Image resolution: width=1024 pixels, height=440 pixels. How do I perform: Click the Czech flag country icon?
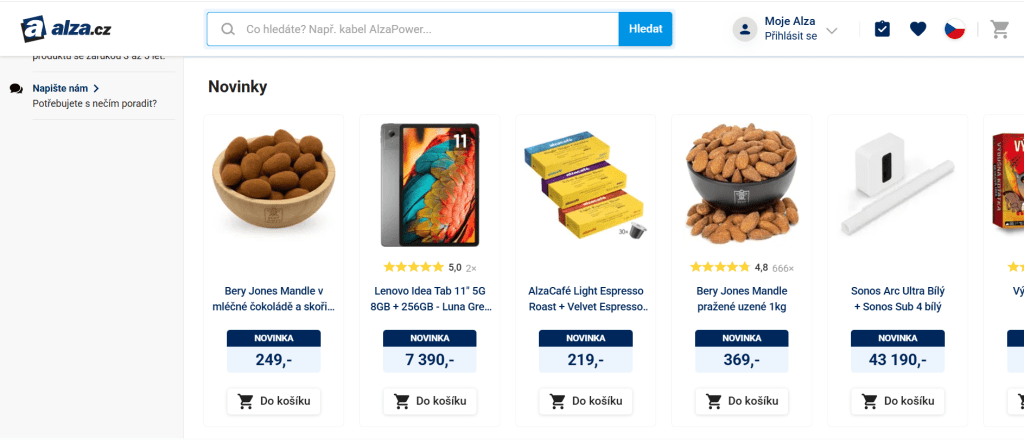pos(955,29)
